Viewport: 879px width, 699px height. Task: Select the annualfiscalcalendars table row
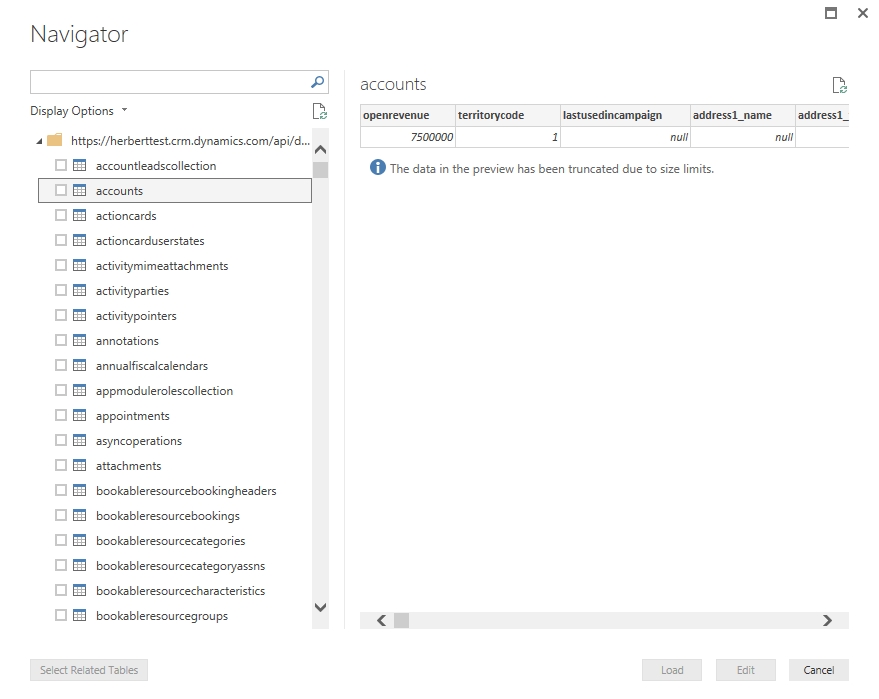coord(175,365)
